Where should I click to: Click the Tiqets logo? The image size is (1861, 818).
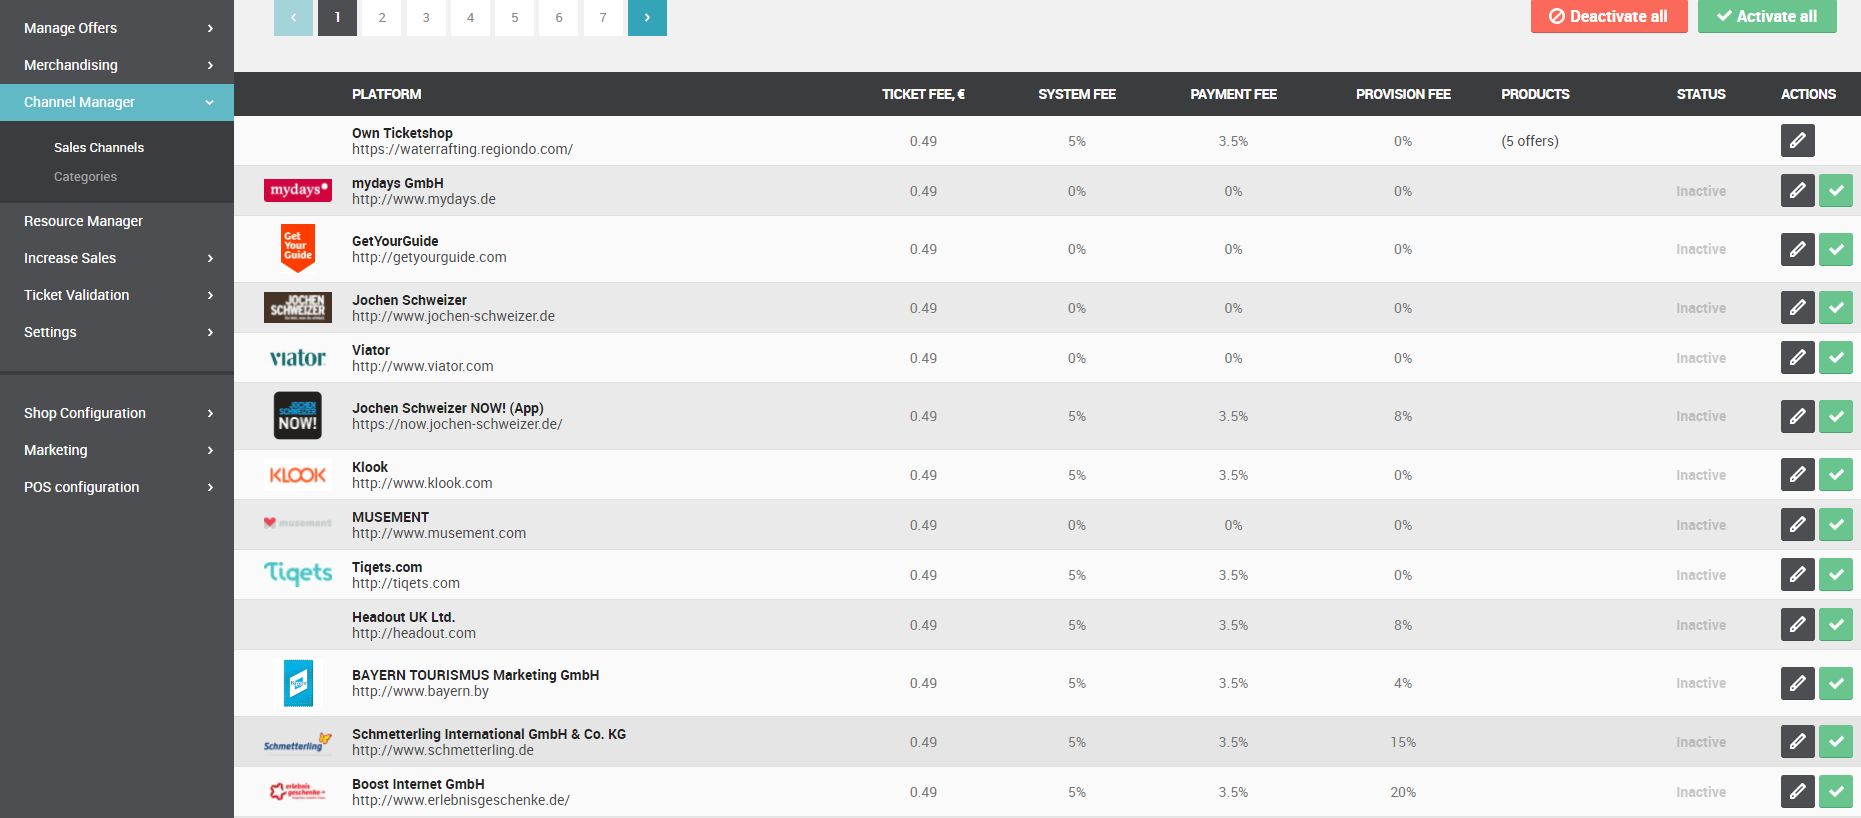pyautogui.click(x=298, y=573)
